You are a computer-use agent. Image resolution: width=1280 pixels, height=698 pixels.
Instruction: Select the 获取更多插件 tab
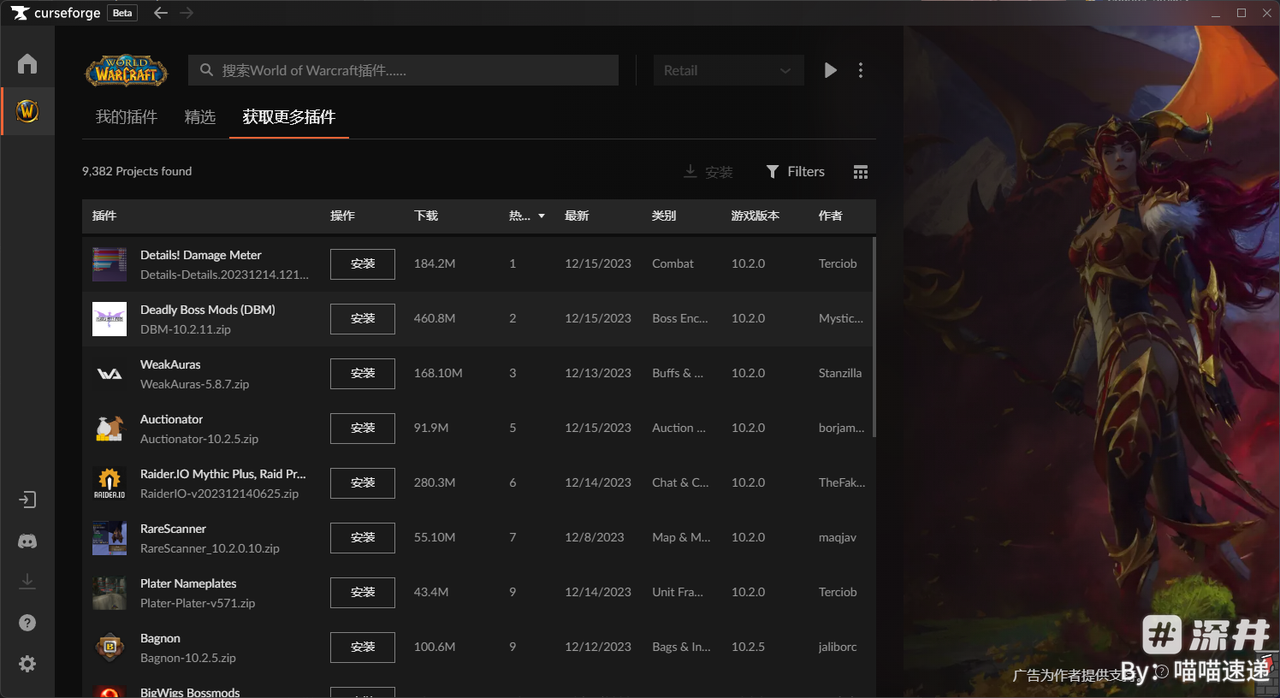[289, 117]
